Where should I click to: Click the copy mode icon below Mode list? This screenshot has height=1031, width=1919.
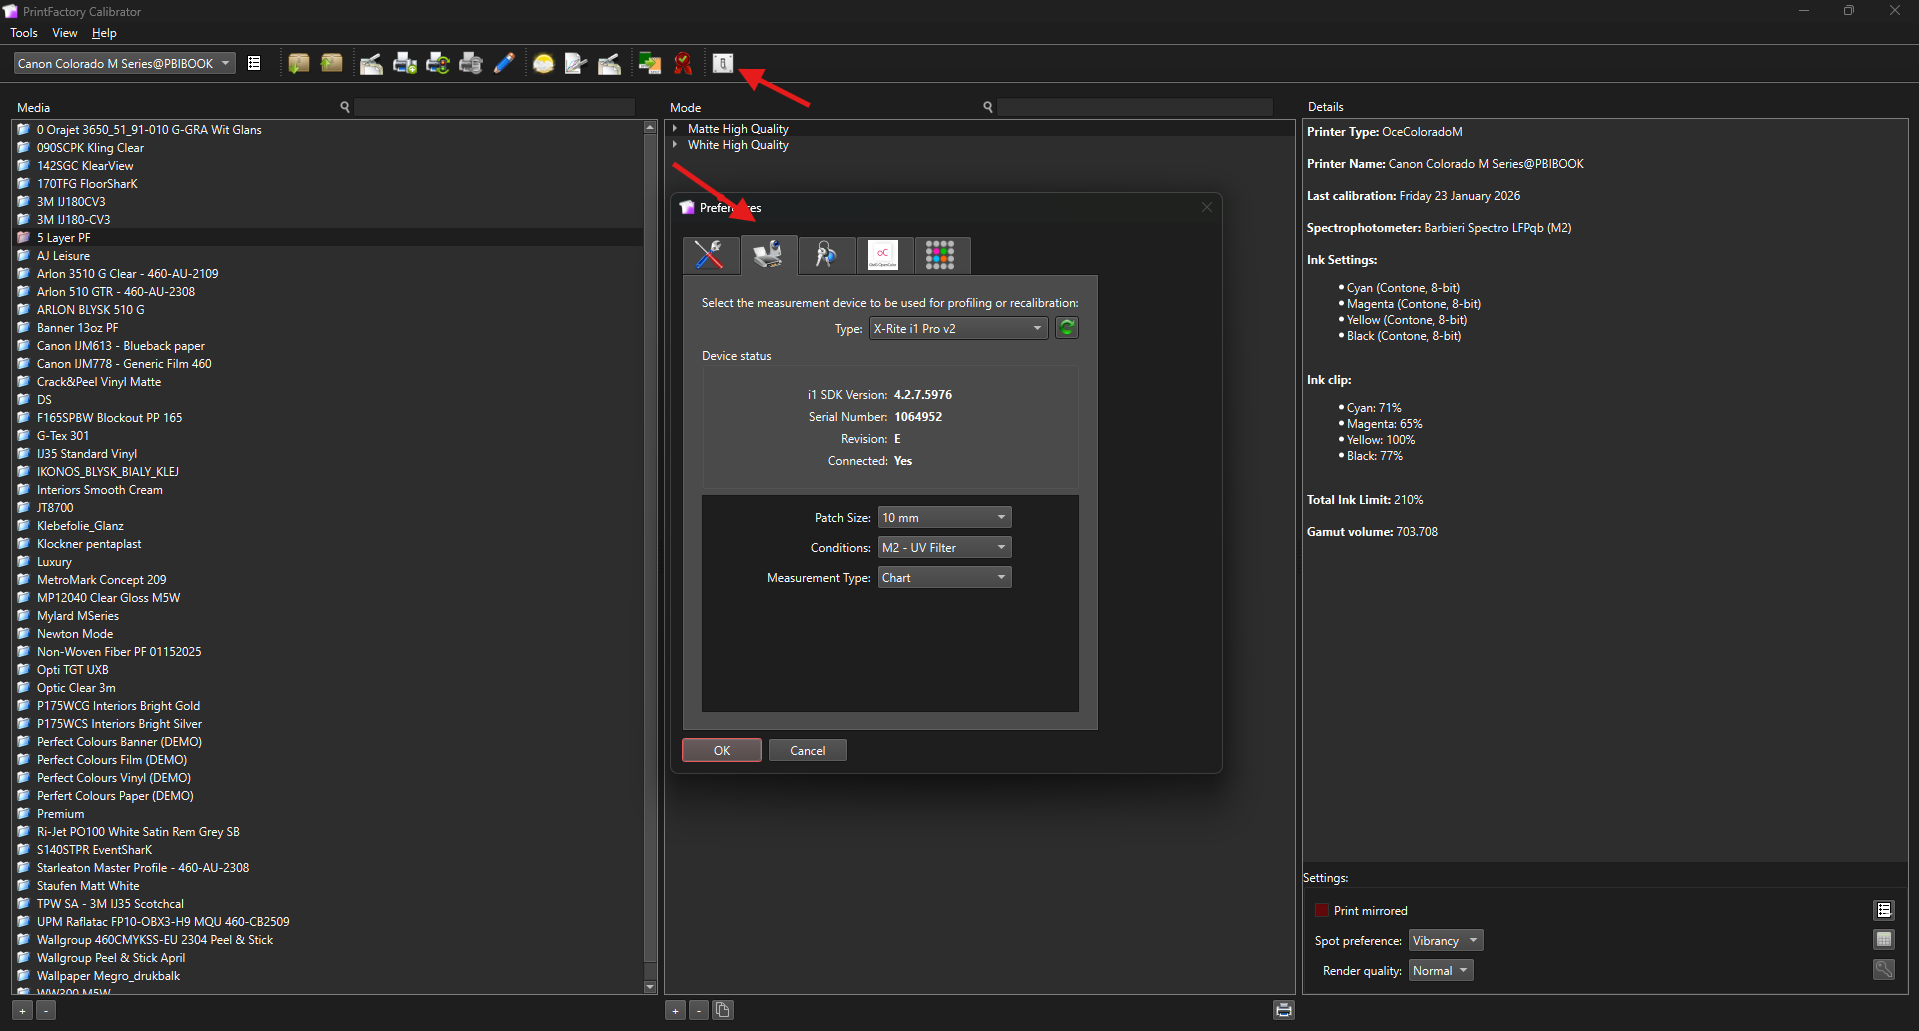tap(723, 1010)
